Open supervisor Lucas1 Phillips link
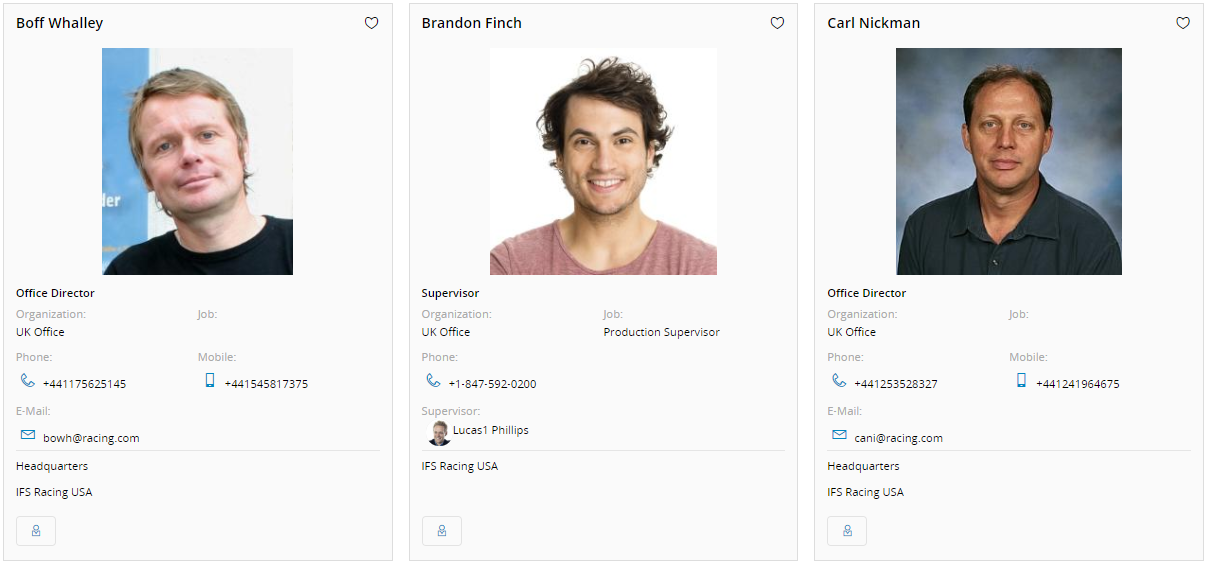 tap(491, 431)
